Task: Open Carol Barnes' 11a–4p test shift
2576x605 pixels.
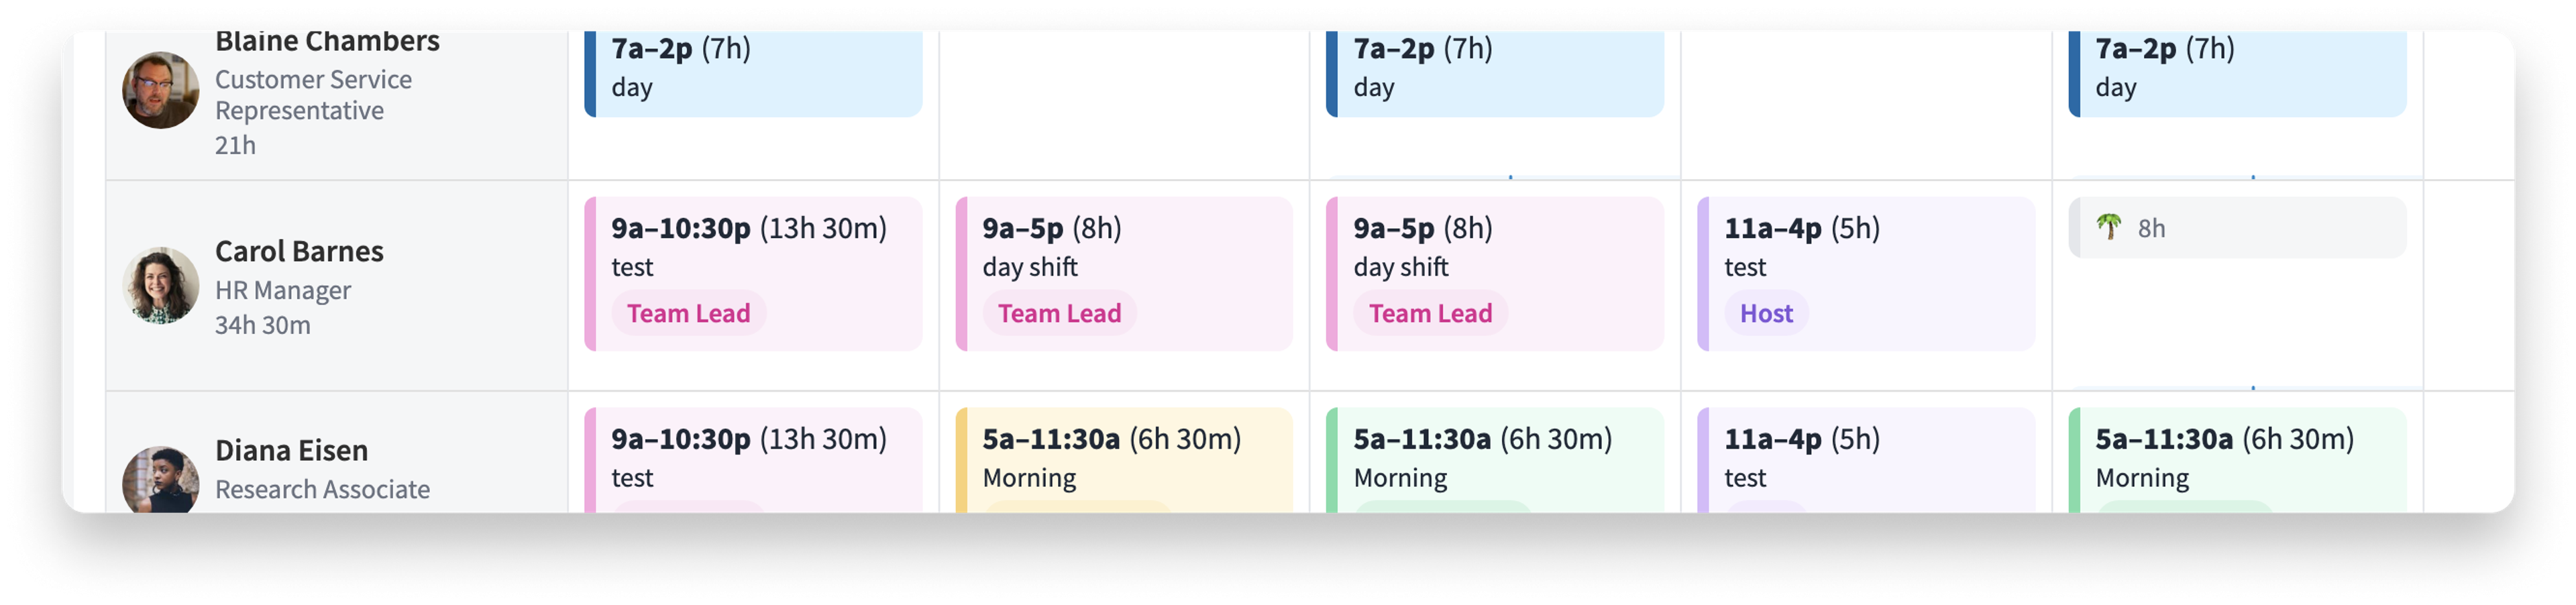Action: click(x=1866, y=274)
